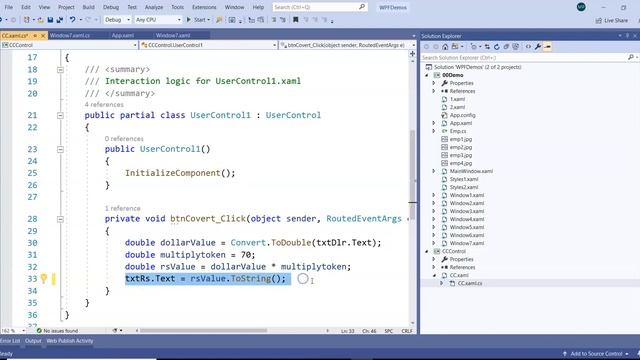Click the user account avatar icon

[x=581, y=7]
